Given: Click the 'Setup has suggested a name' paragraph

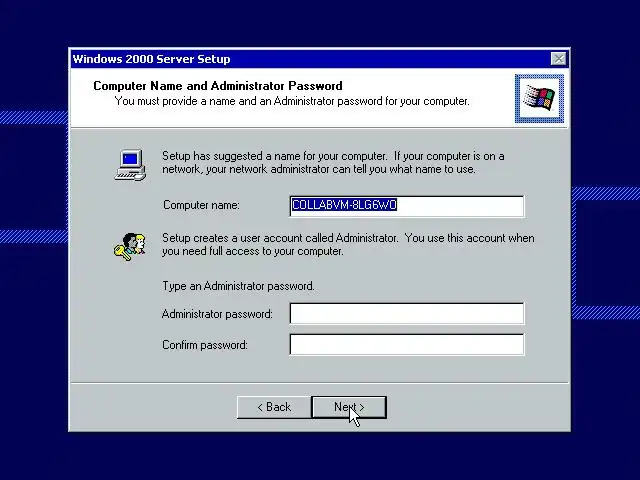Looking at the screenshot, I should 333,162.
